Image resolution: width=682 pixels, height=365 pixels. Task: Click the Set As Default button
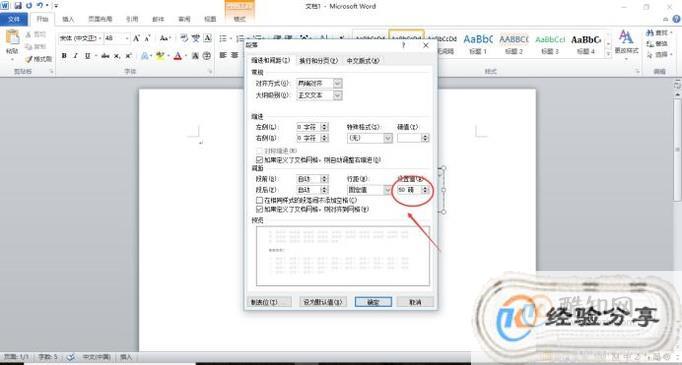[323, 301]
